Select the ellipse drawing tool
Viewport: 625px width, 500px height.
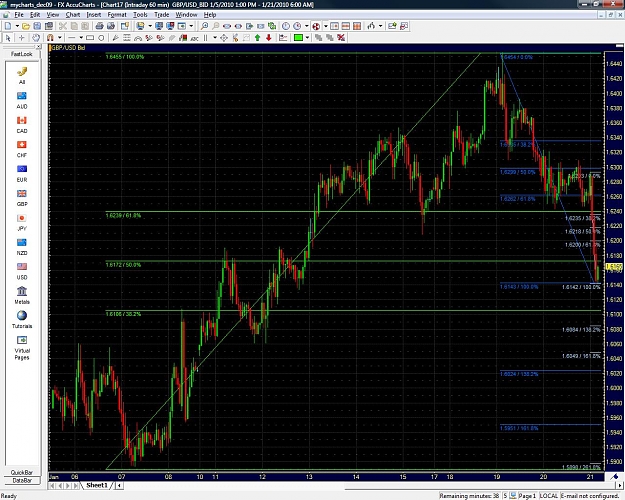pyautogui.click(x=101, y=37)
